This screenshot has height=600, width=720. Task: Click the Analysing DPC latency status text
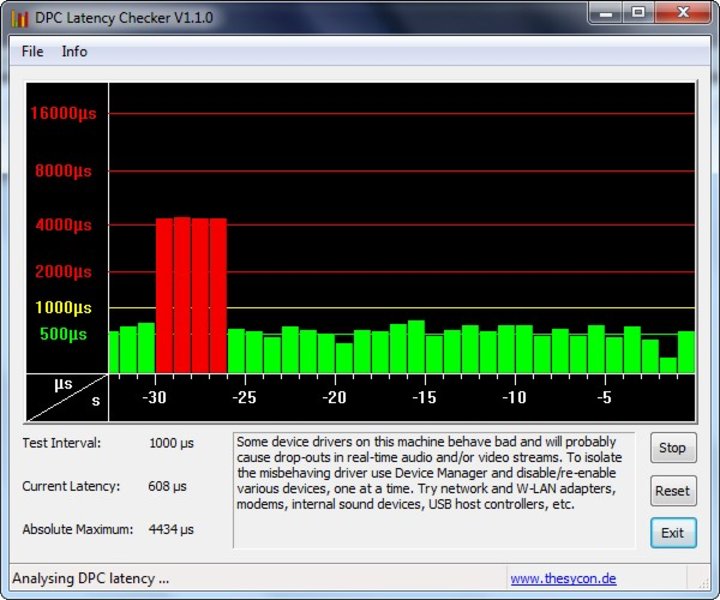pos(91,578)
